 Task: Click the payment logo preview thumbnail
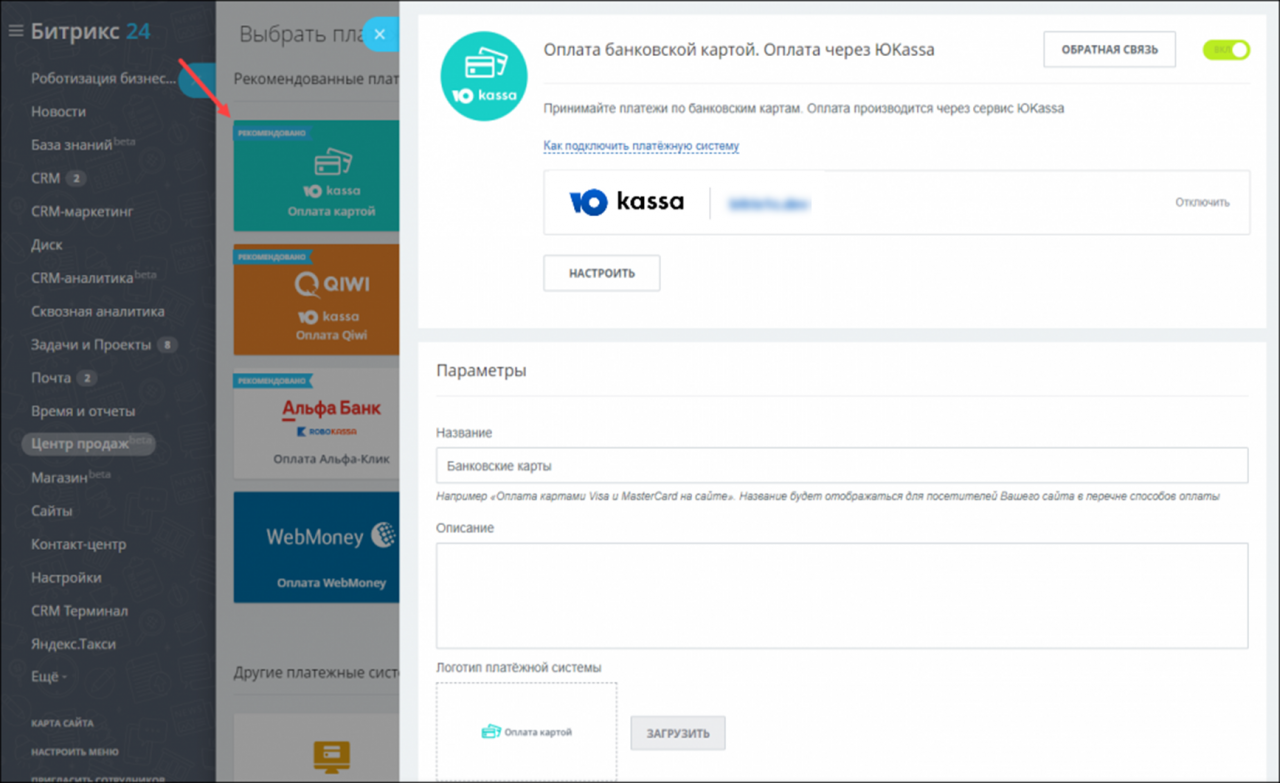pyautogui.click(x=526, y=732)
